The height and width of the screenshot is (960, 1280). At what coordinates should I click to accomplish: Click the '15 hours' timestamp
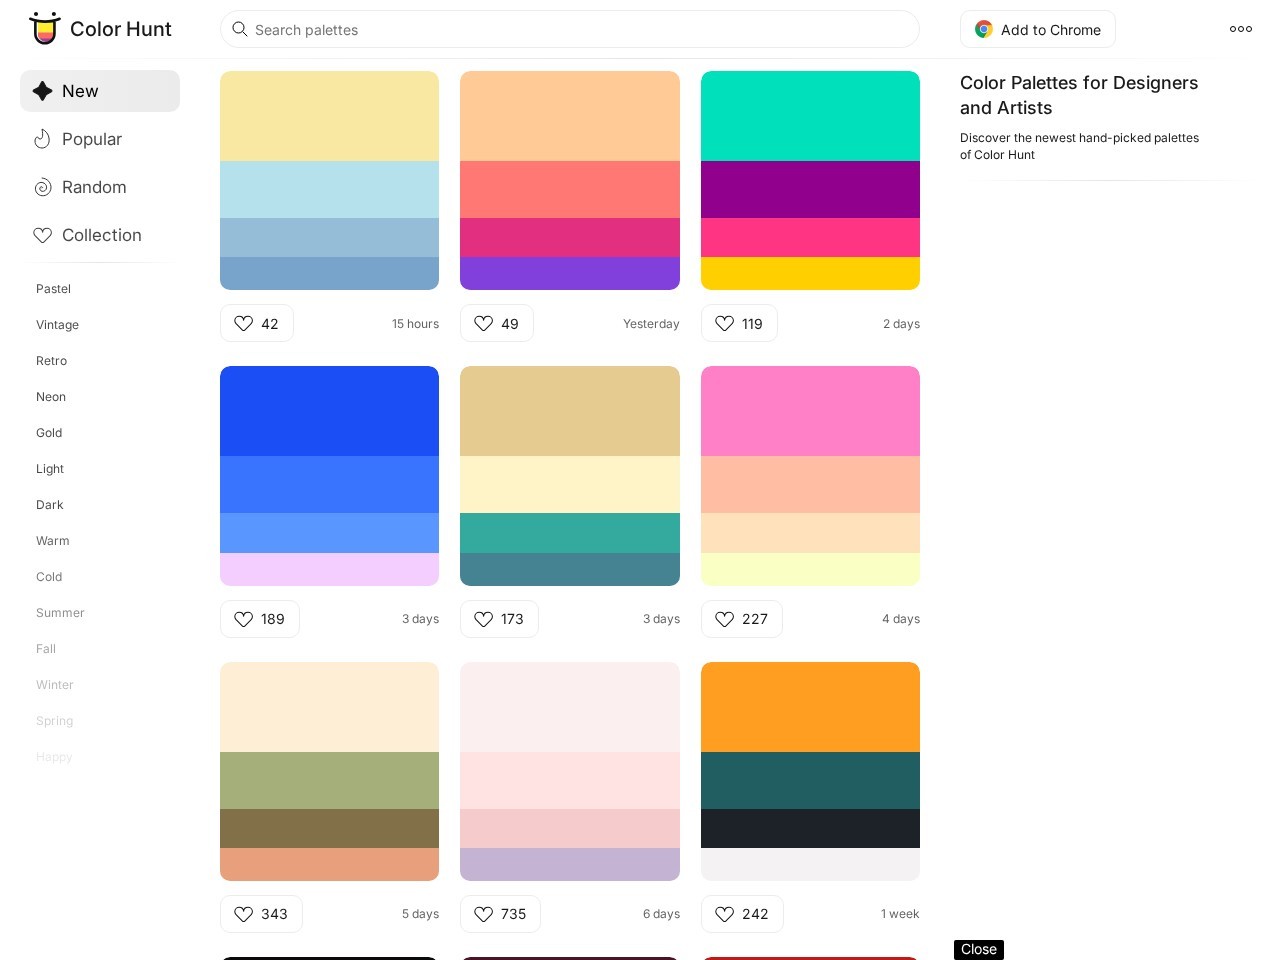[415, 324]
